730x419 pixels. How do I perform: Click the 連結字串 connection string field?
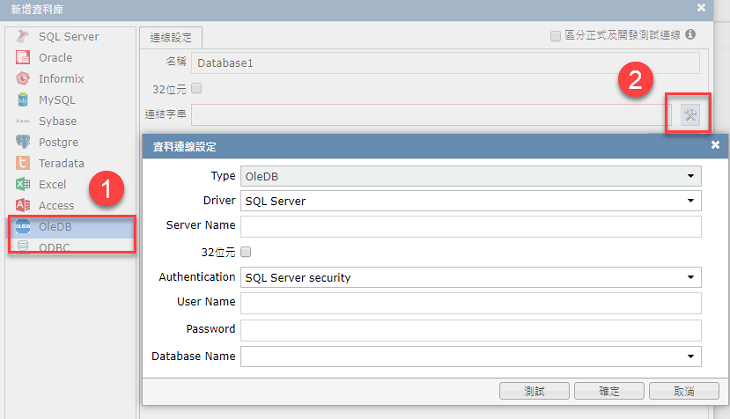(431, 115)
